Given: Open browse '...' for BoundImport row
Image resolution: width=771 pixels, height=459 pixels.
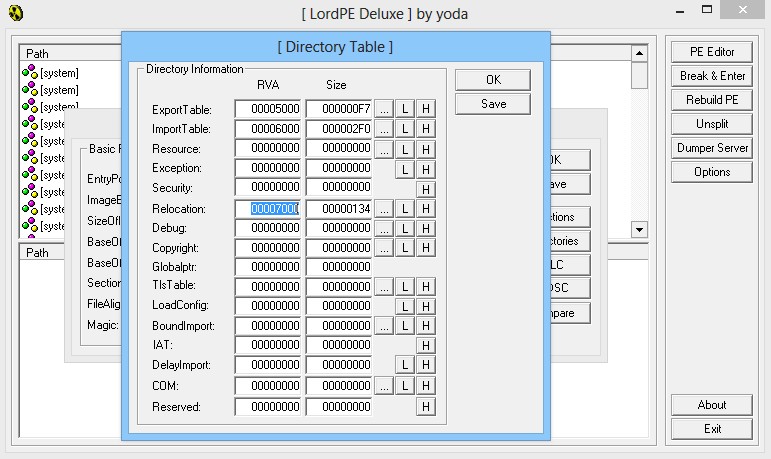Looking at the screenshot, I should [384, 326].
